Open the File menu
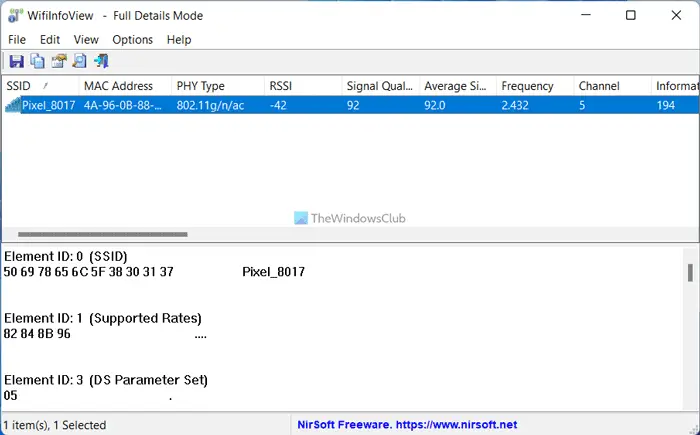 17,40
